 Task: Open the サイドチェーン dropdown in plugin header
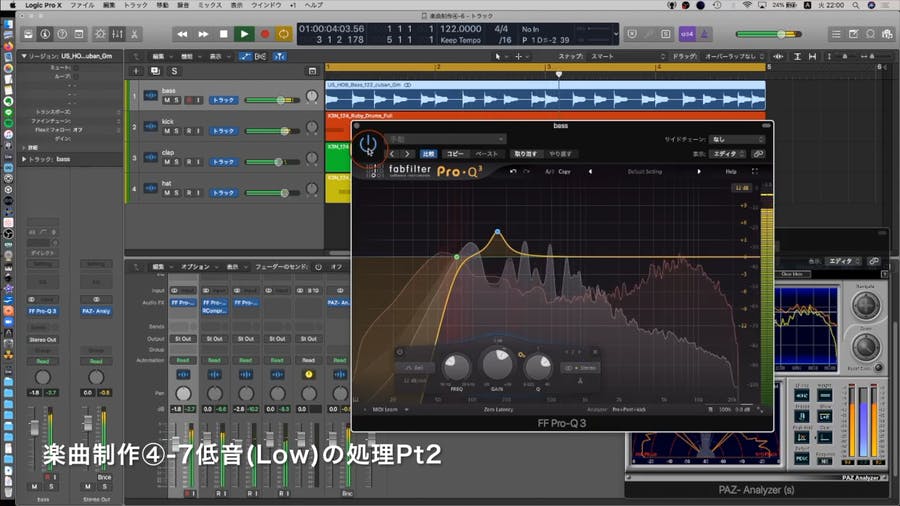coord(737,139)
